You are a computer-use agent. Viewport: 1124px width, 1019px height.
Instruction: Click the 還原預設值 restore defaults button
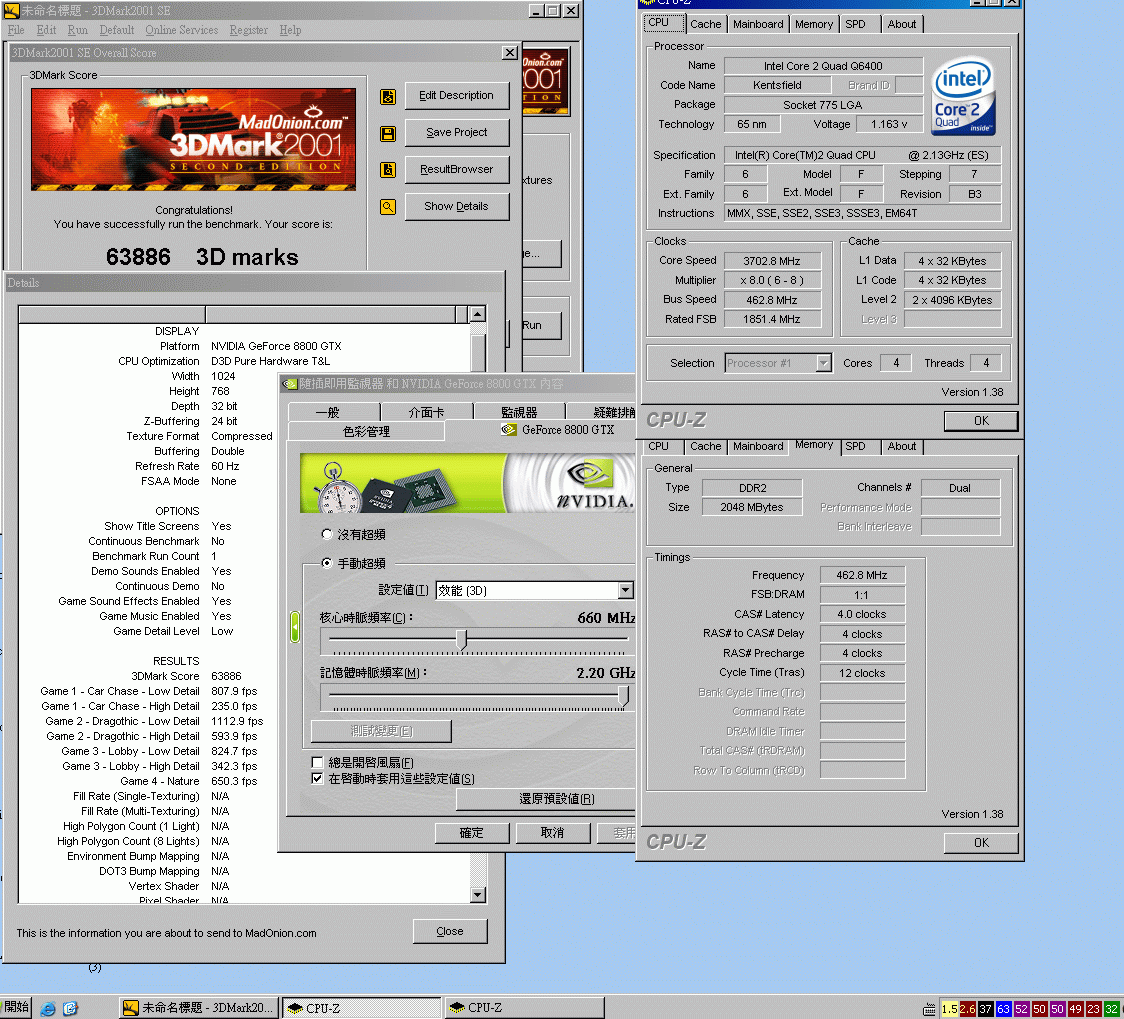pos(548,799)
